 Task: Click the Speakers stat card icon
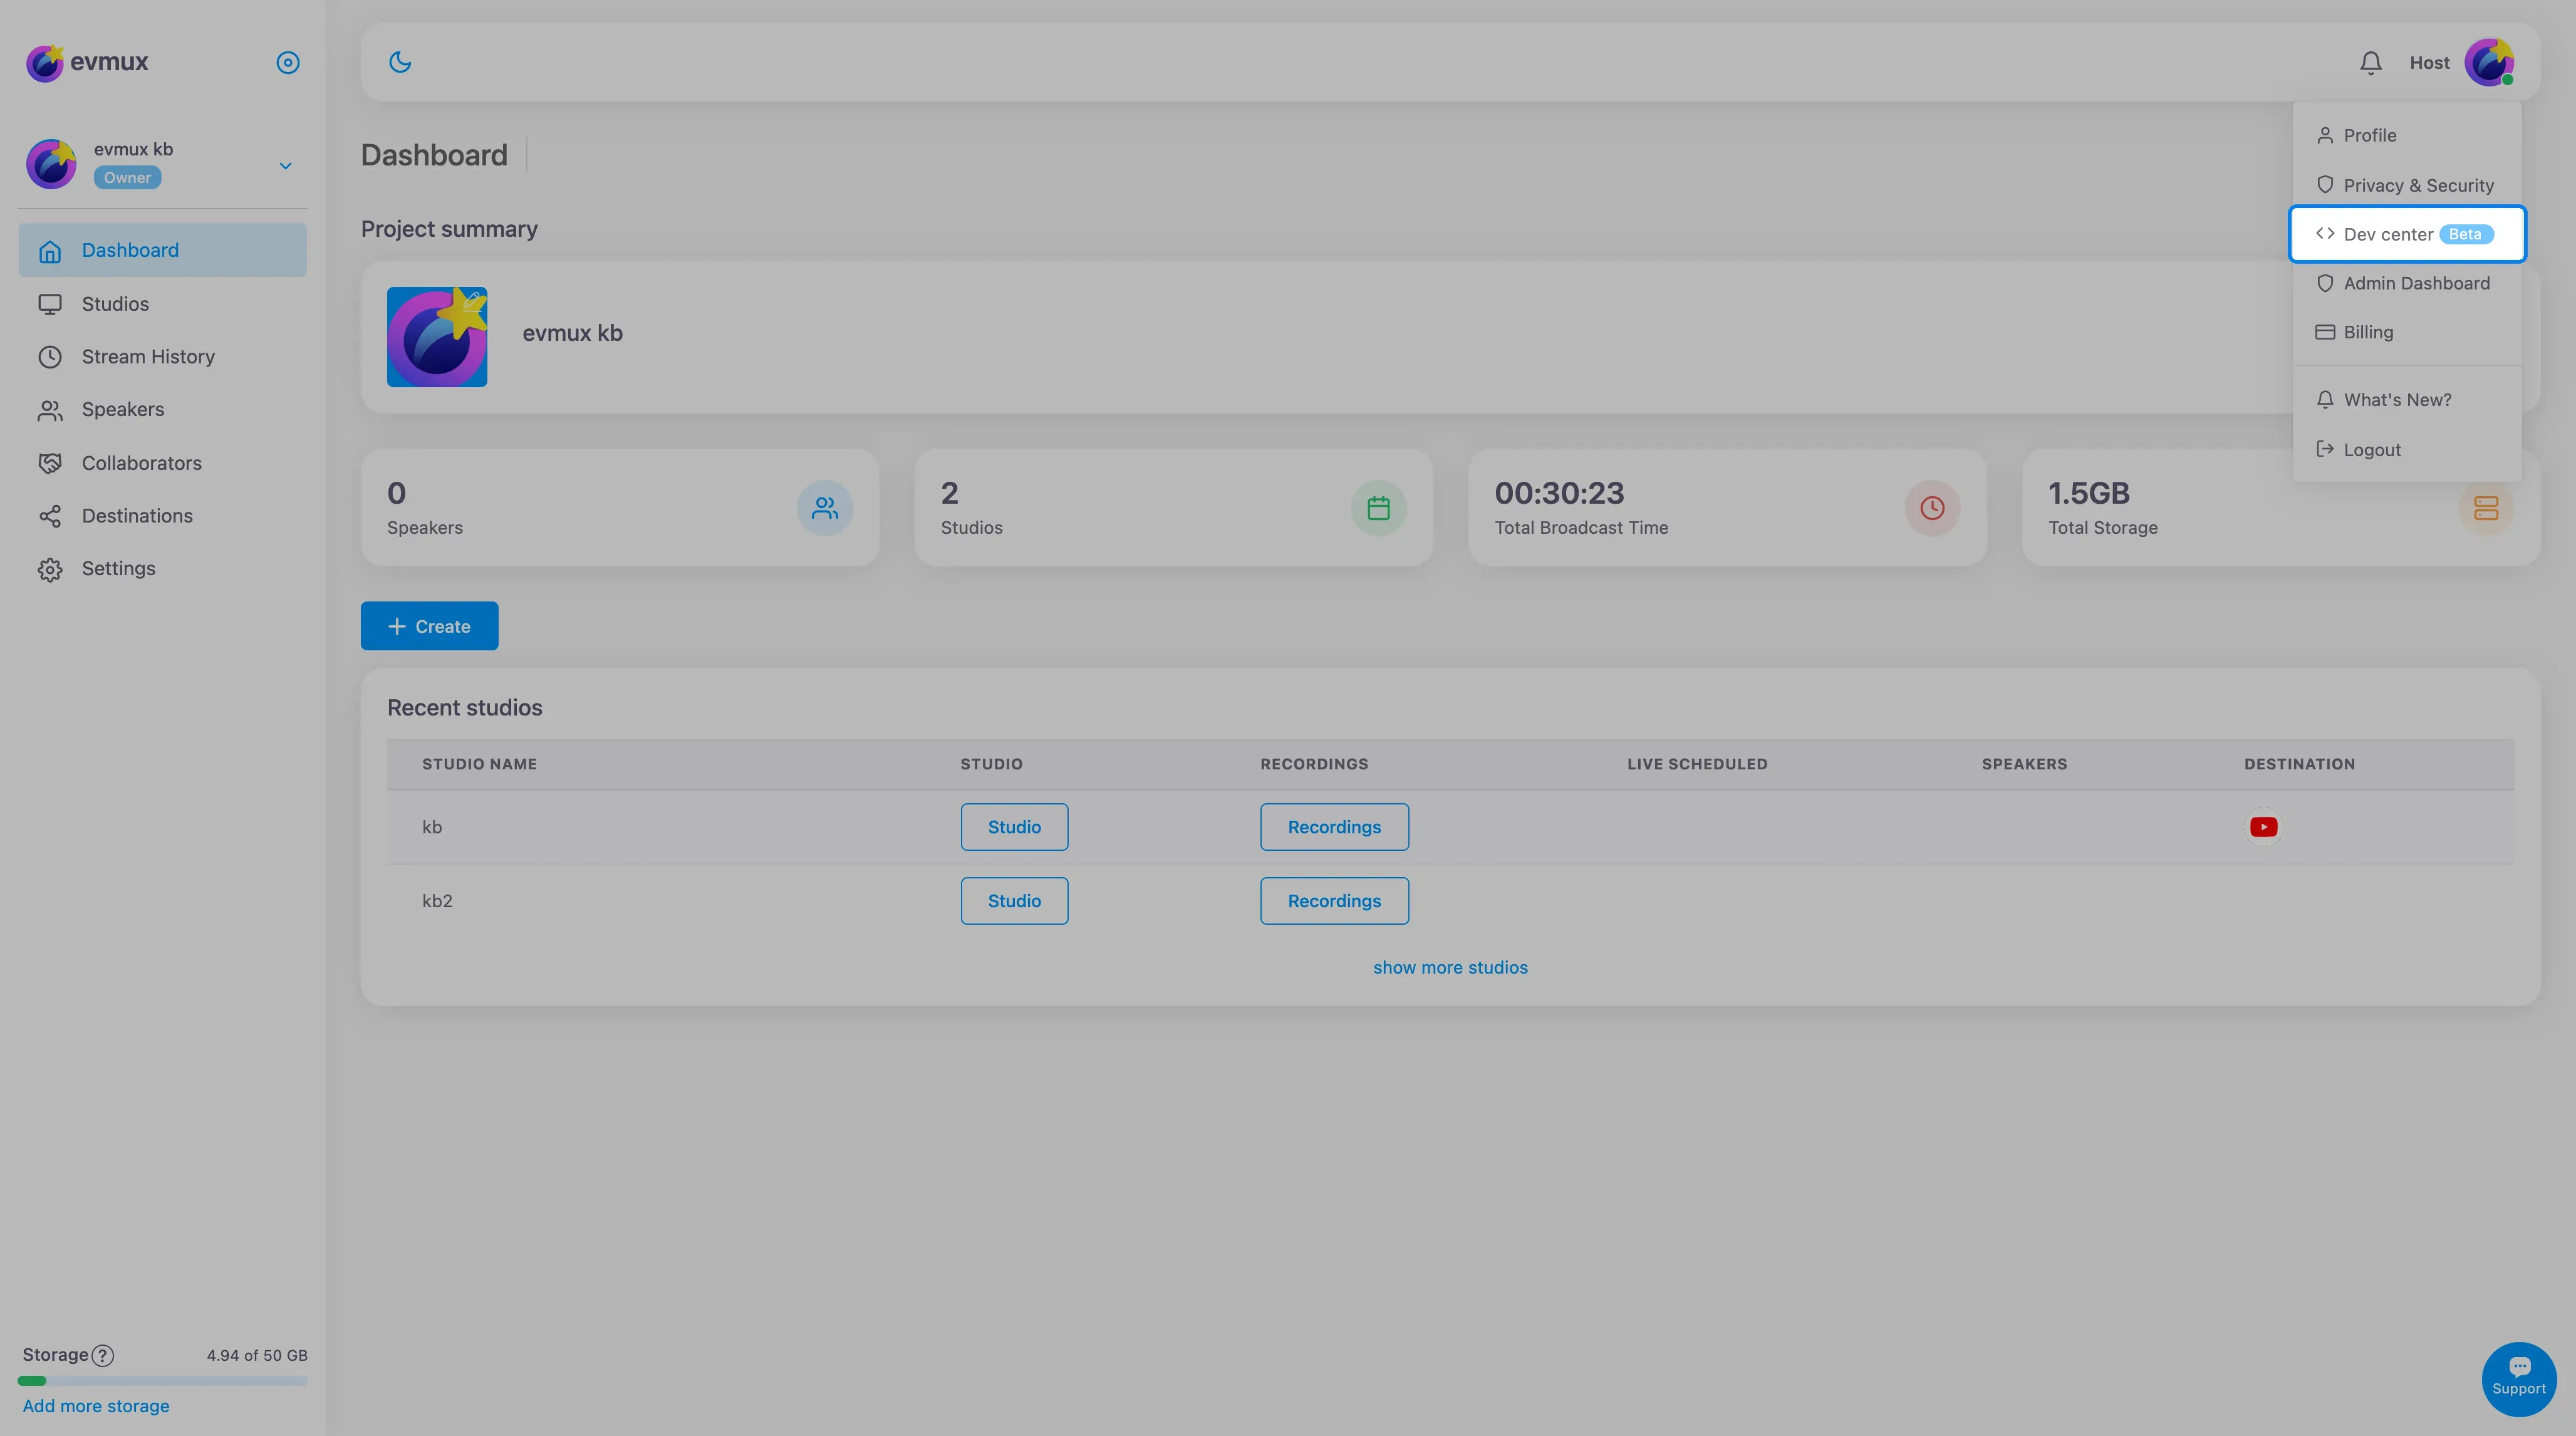click(x=825, y=508)
